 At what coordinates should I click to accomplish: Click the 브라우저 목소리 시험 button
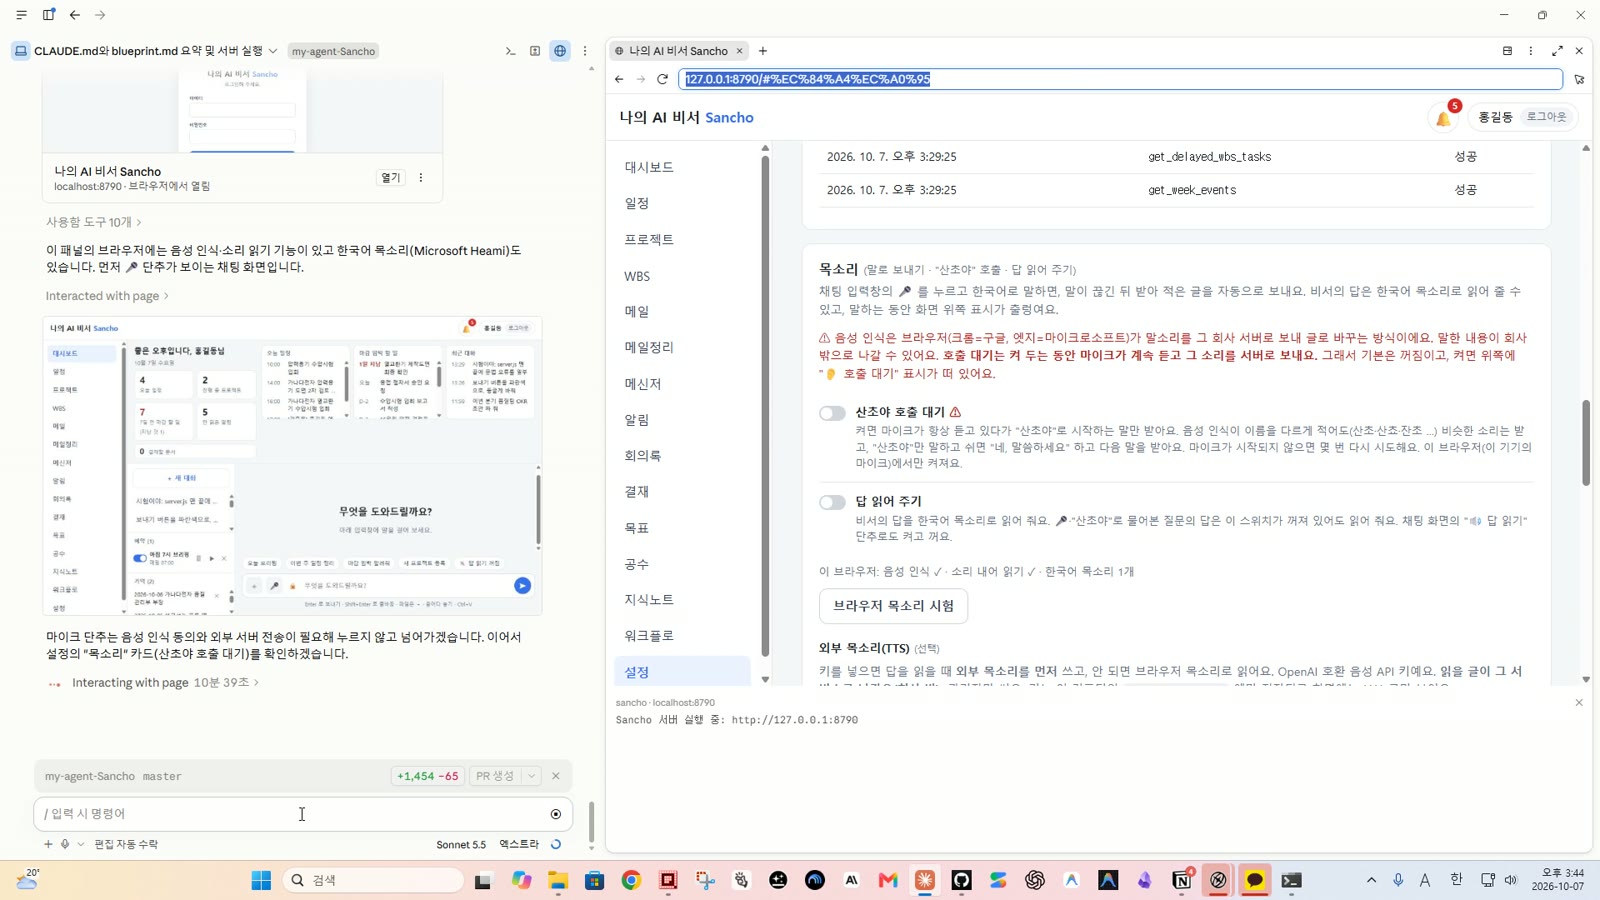pyautogui.click(x=893, y=606)
